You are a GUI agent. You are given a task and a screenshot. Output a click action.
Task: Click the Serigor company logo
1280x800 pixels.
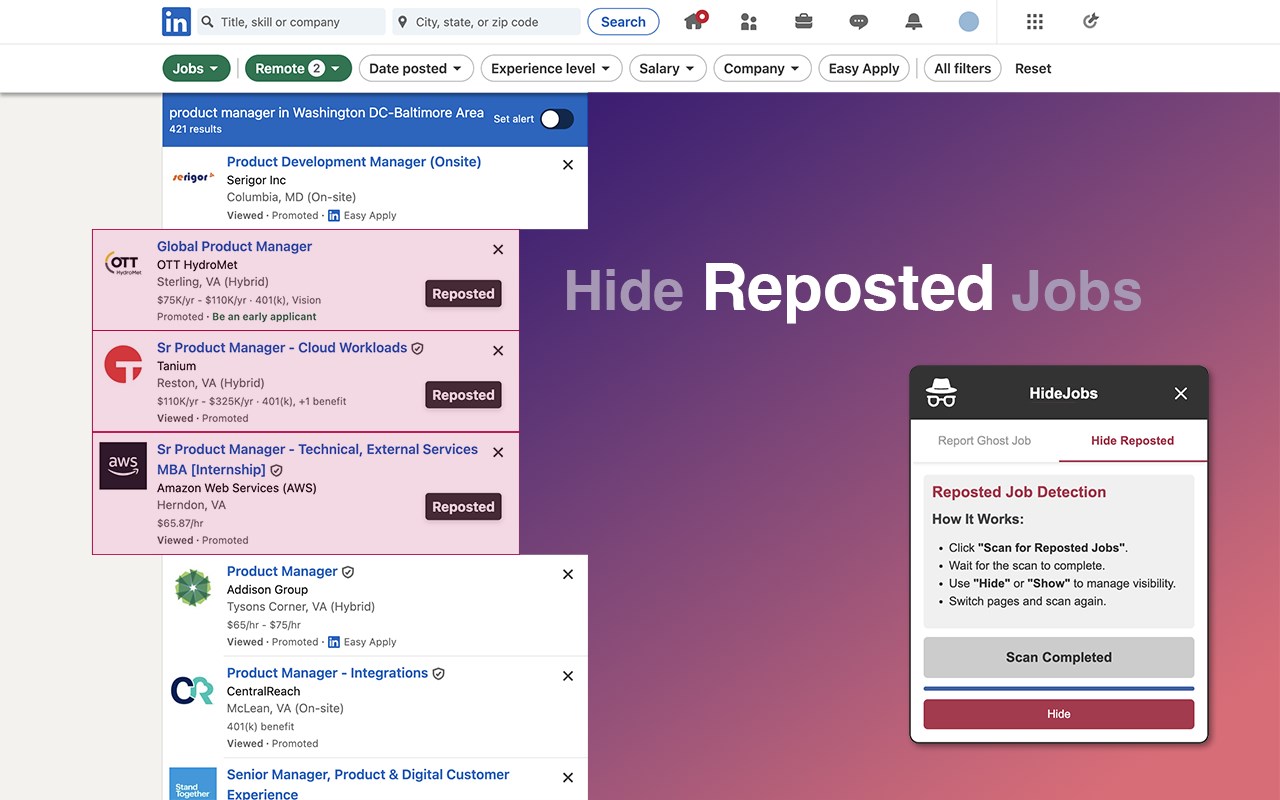pyautogui.click(x=193, y=178)
